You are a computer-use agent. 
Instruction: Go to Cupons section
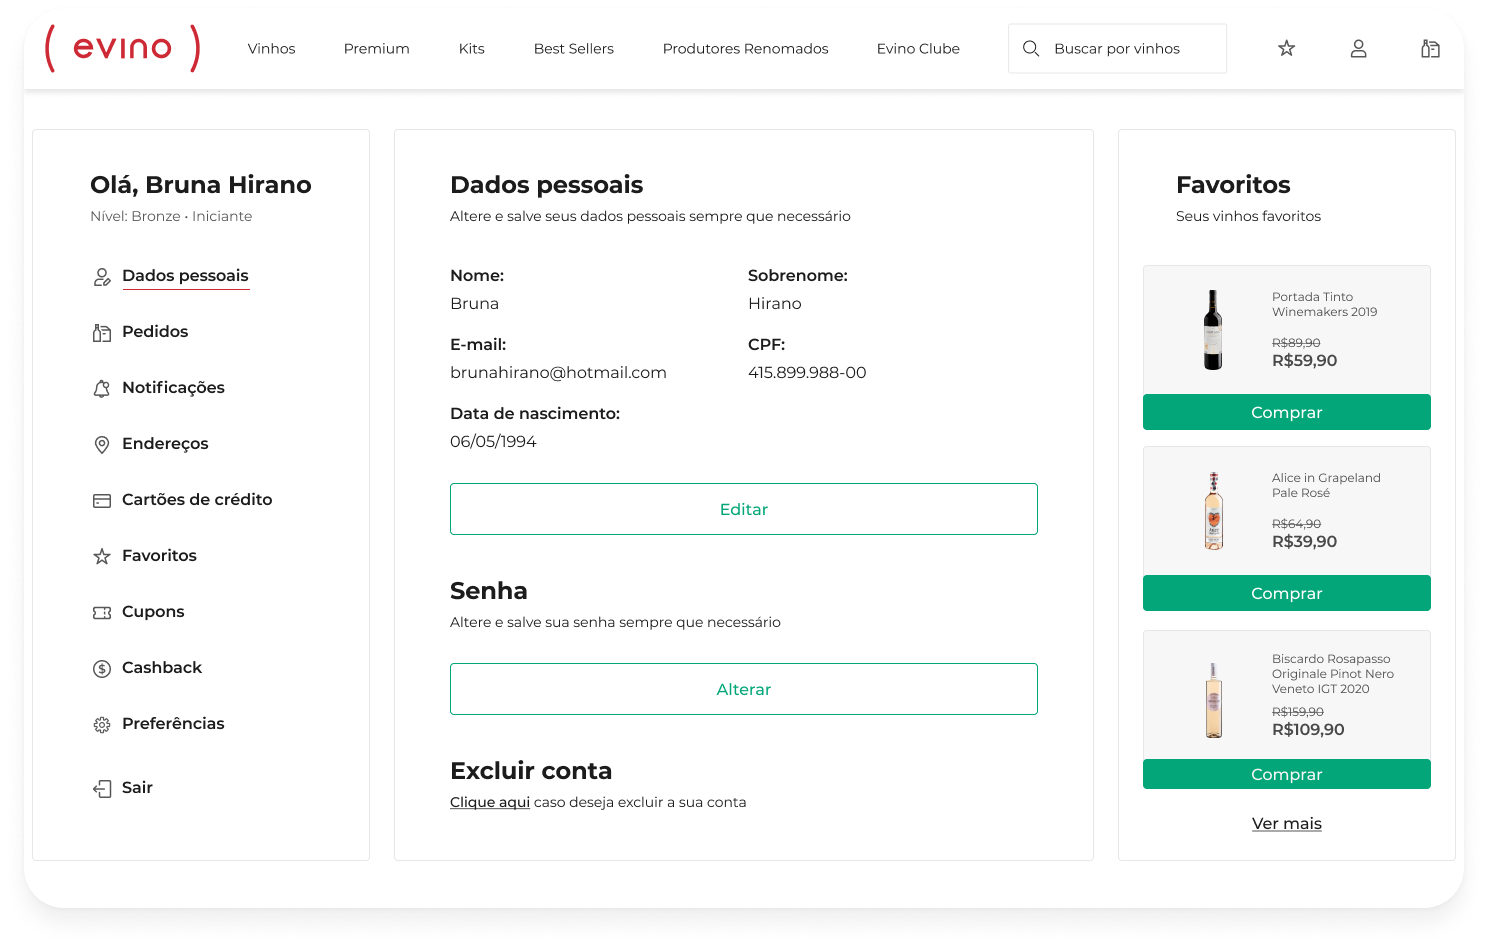point(153,612)
